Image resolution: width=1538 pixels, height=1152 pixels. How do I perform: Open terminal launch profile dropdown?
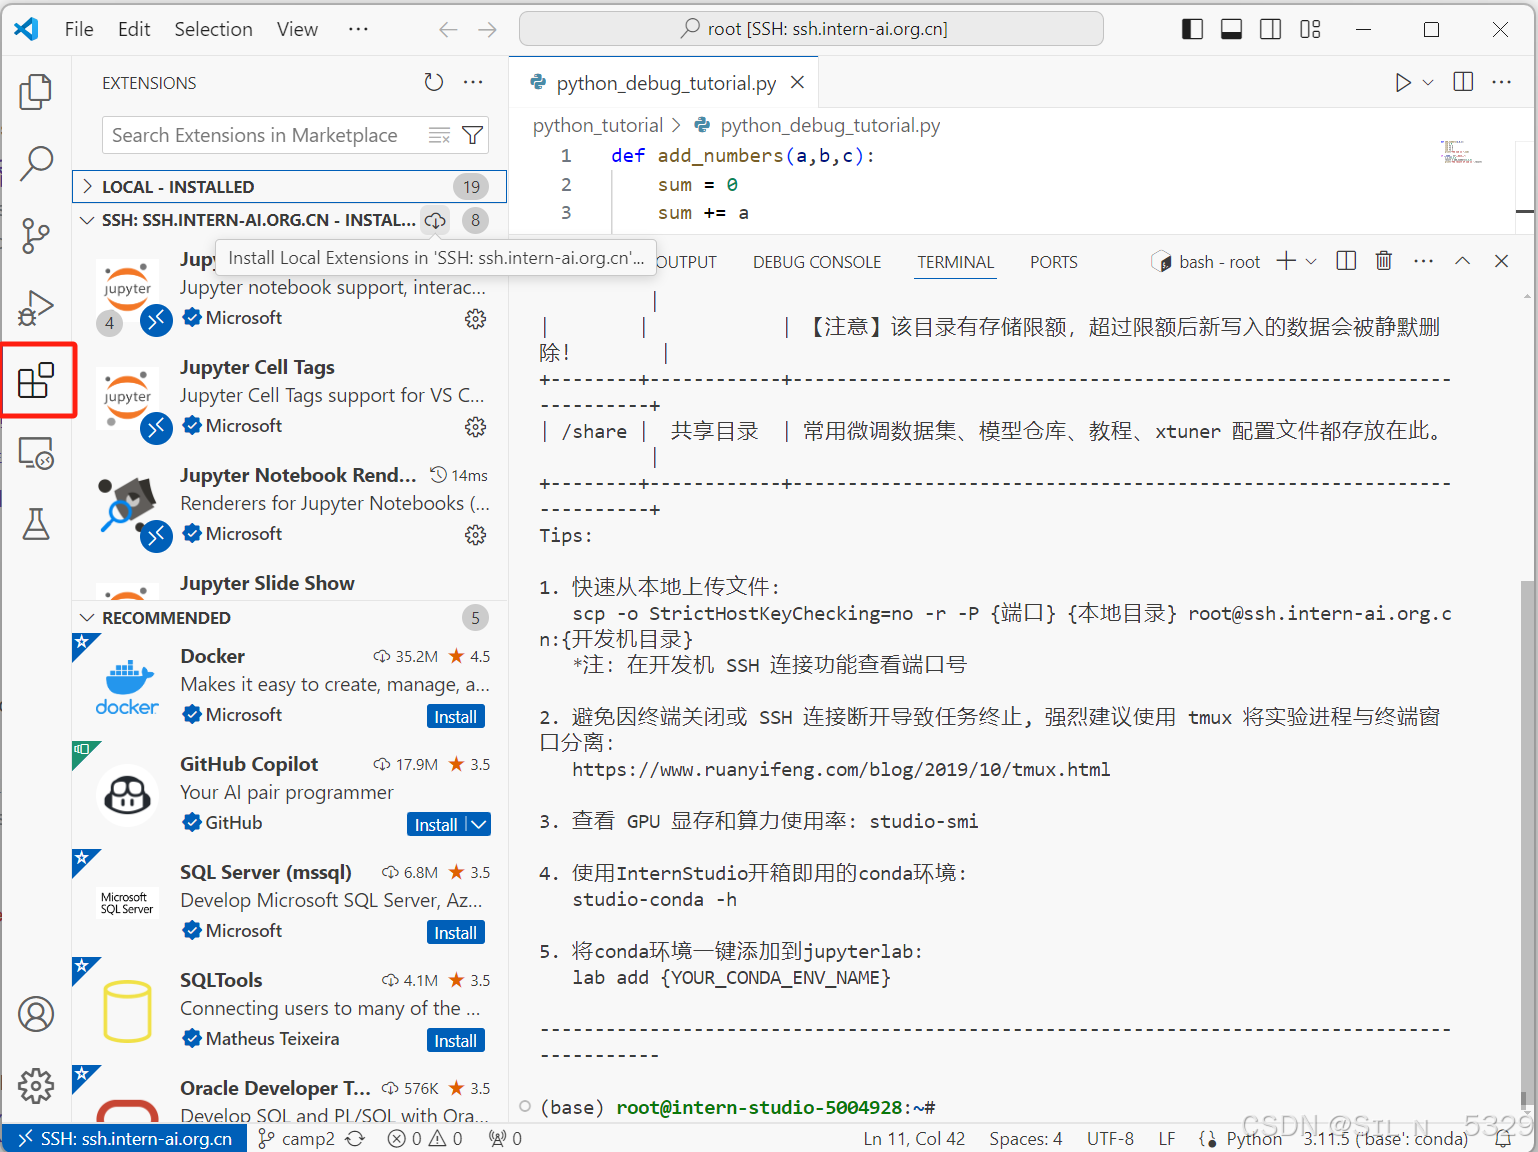[x=1312, y=261]
